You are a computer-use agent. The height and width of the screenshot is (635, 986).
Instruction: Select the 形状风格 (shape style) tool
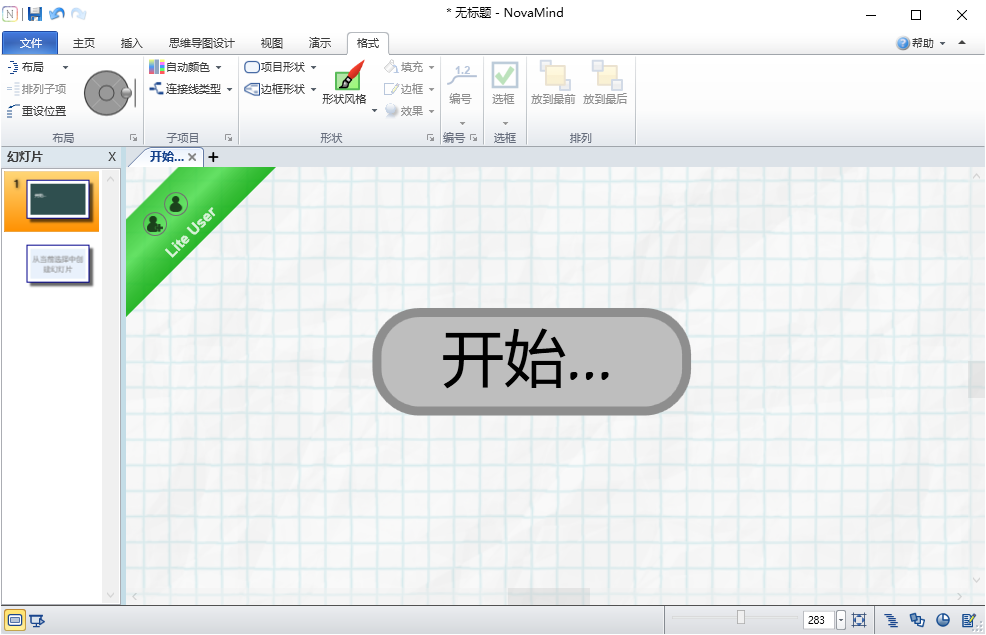tap(347, 85)
